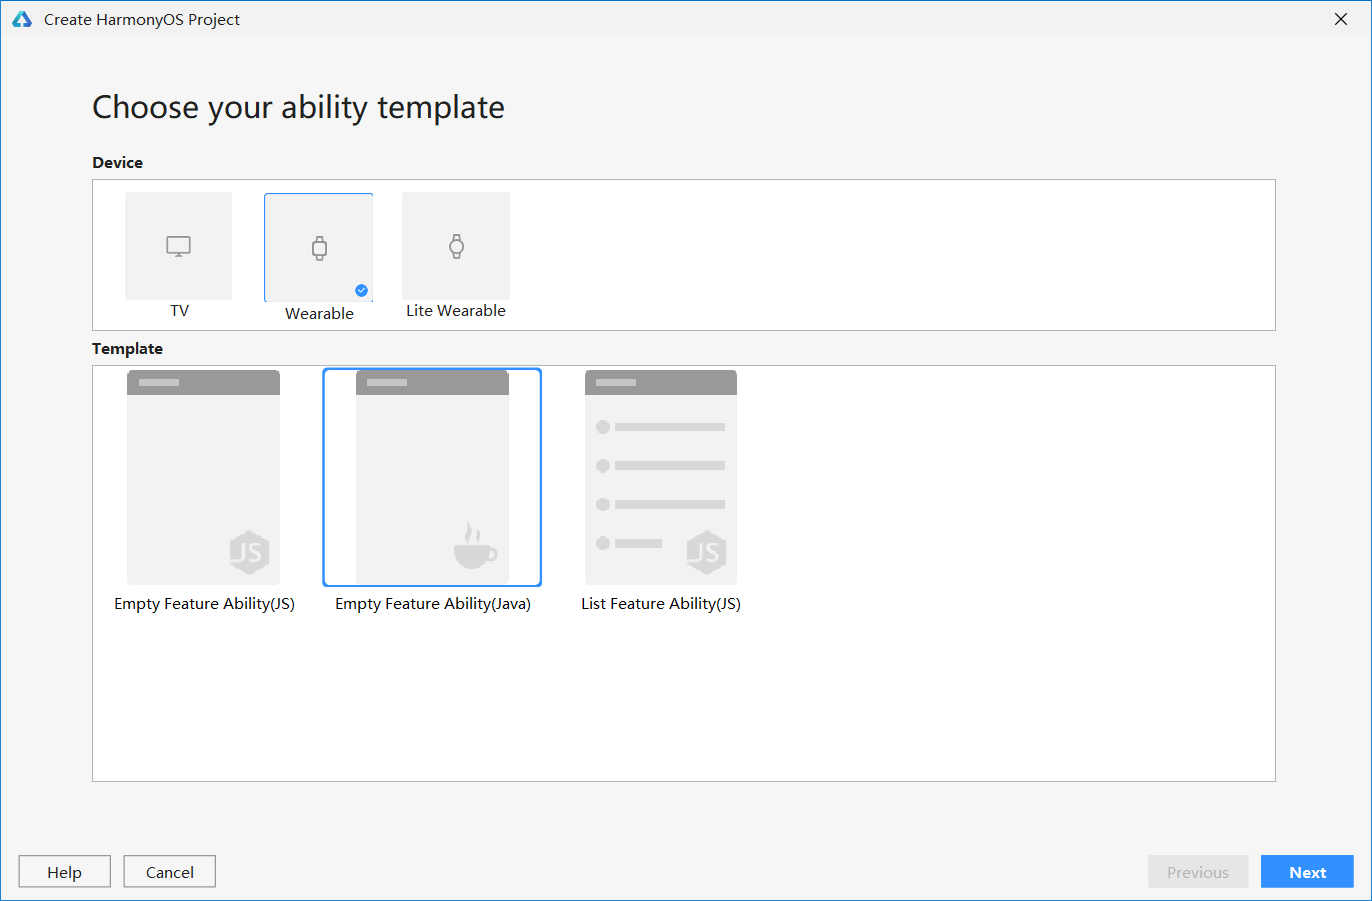Proceed by clicking Next
Viewport: 1372px width, 901px height.
click(1307, 871)
